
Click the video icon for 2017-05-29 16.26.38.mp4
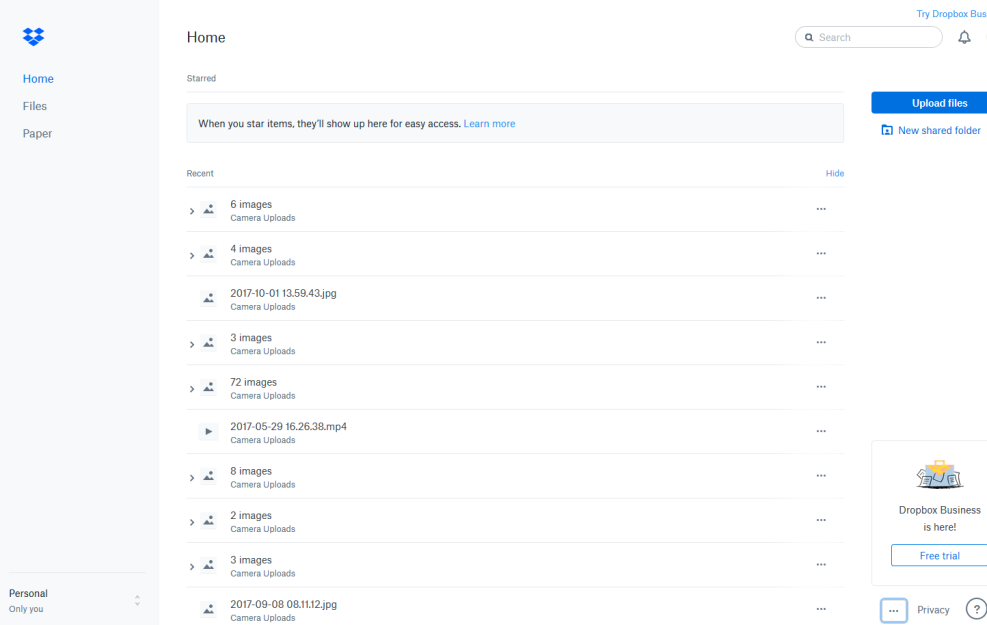208,432
